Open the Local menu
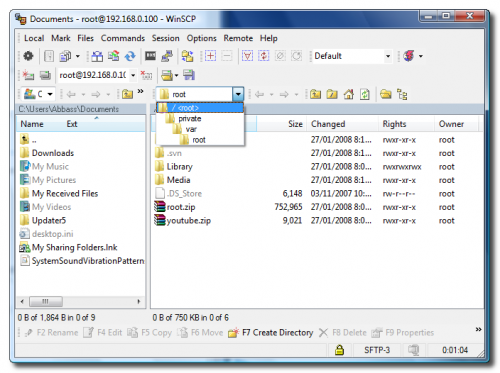Screen dimensions: 500x373 34,38
